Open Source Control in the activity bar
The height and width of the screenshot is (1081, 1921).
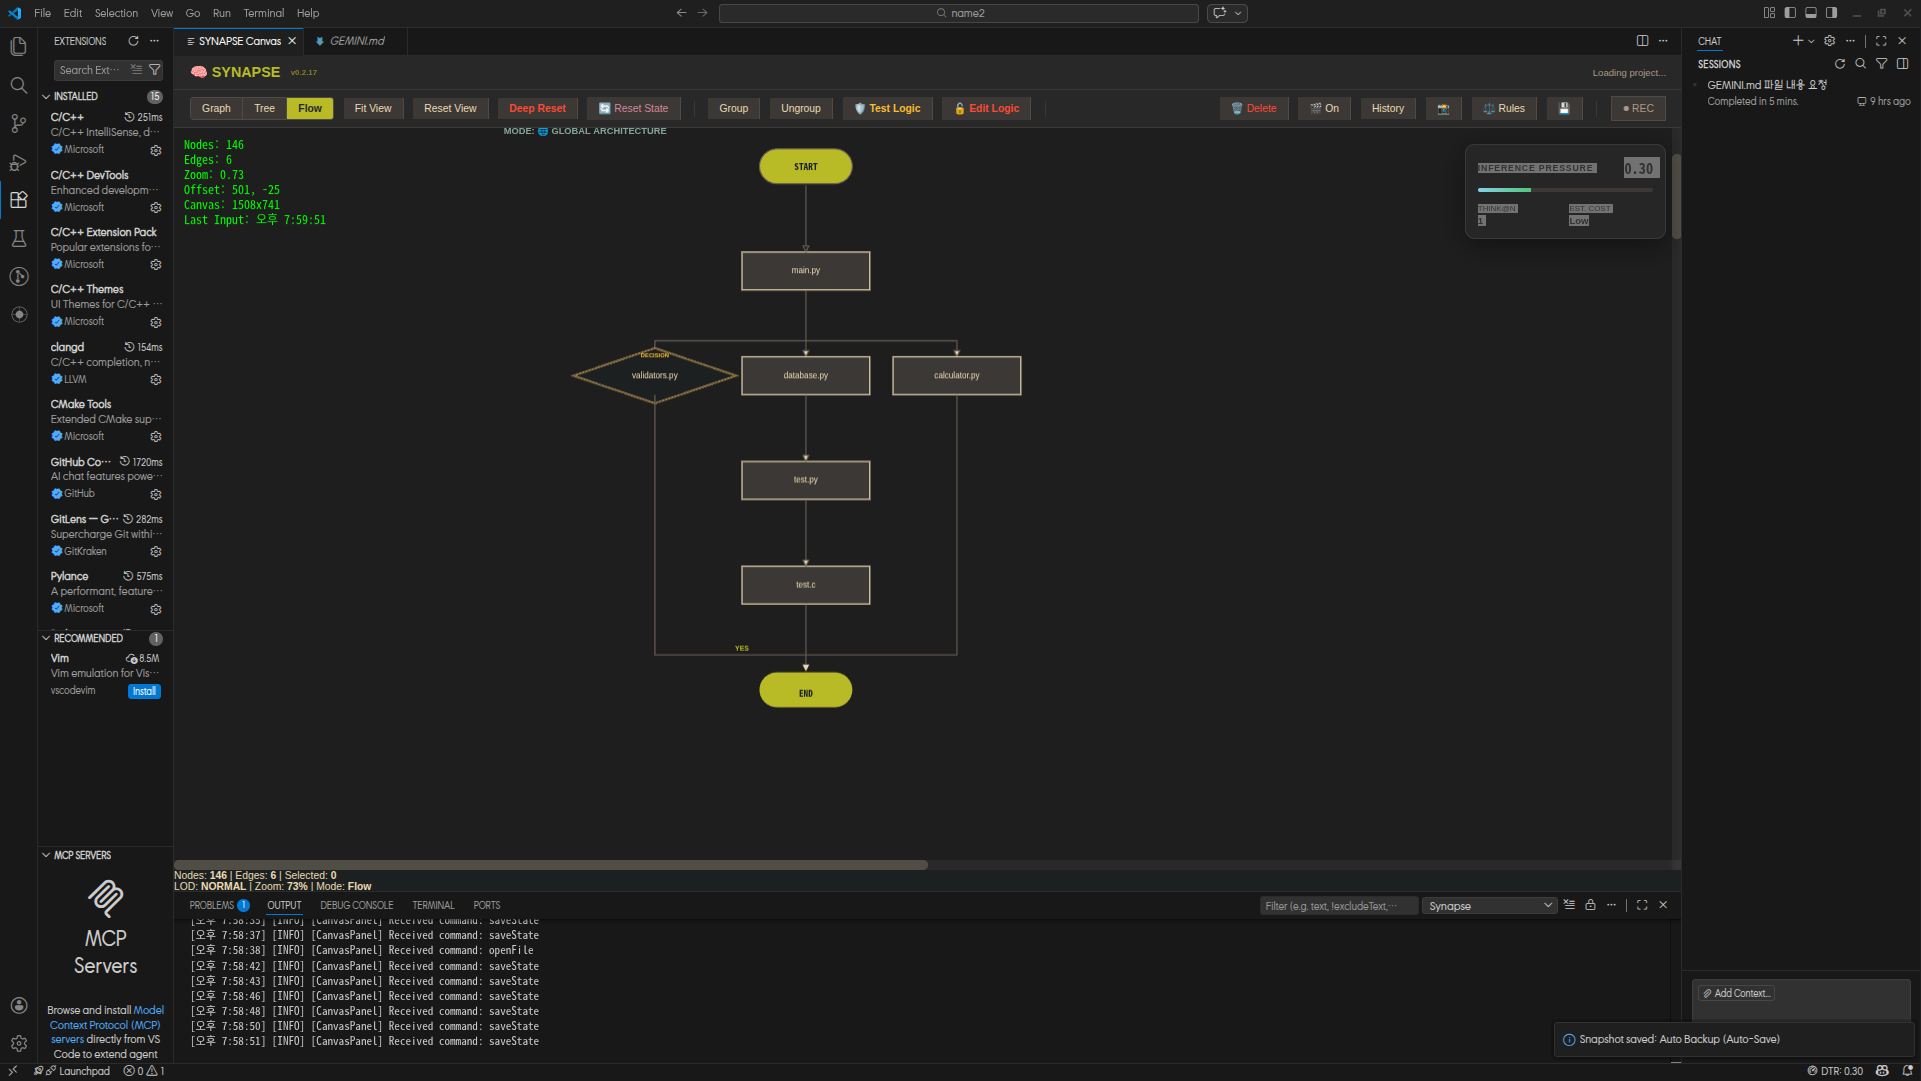pos(18,124)
